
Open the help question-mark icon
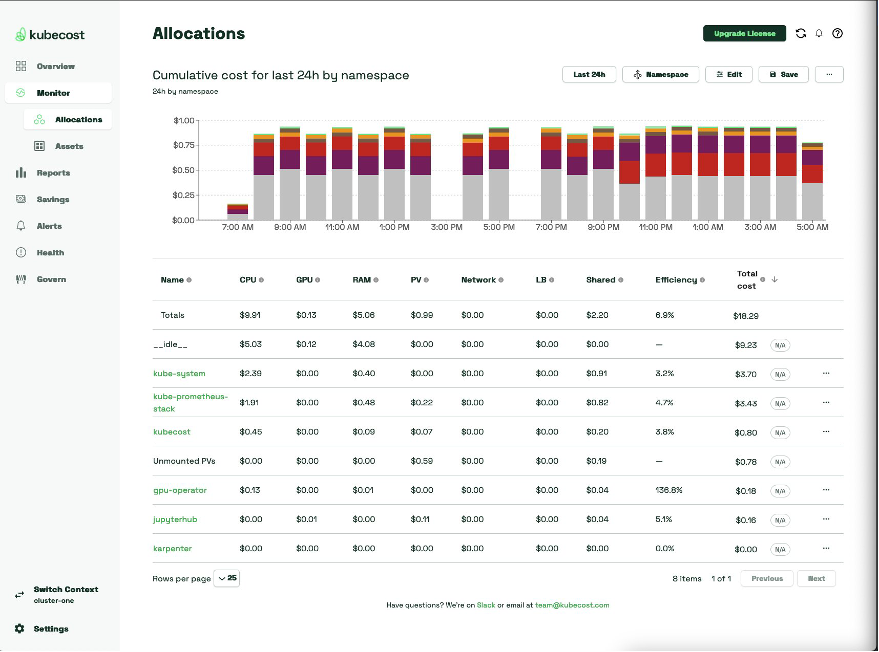pos(838,33)
